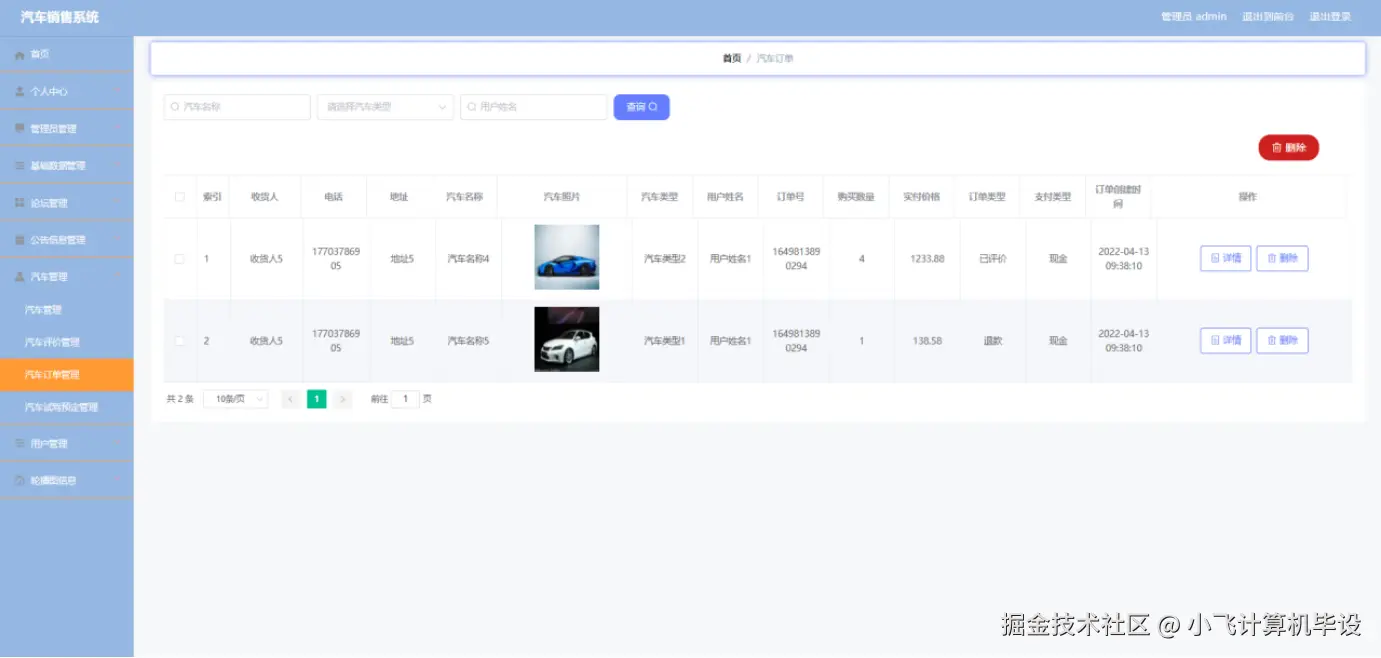This screenshot has height=658, width=1381.
Task: Click the 汽车照片 column header
Action: 562,197
